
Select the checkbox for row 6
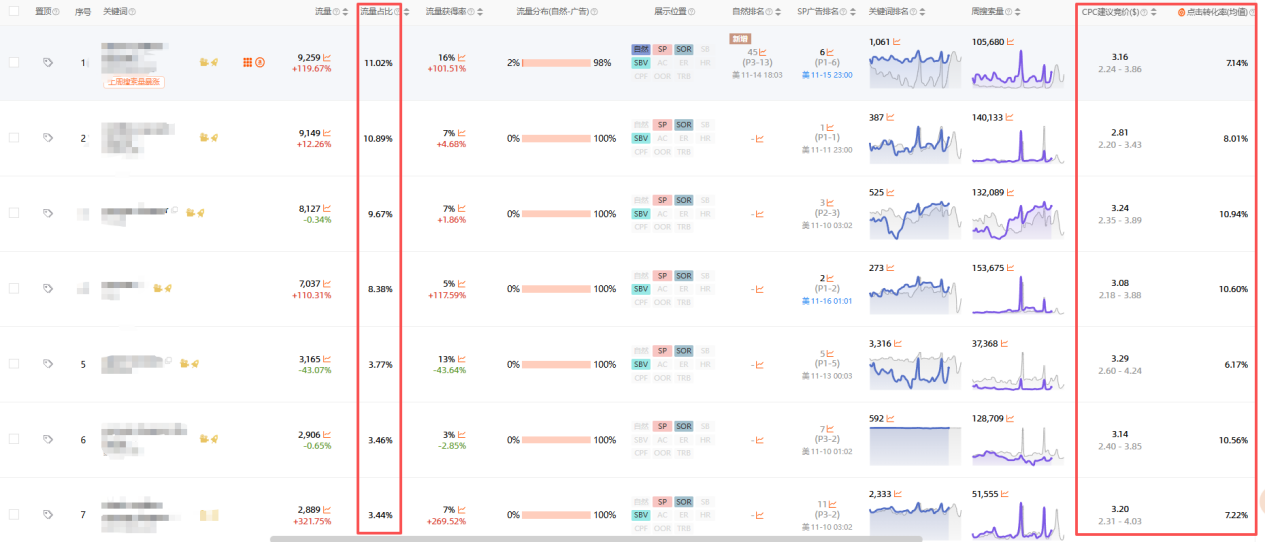[x=14, y=439]
